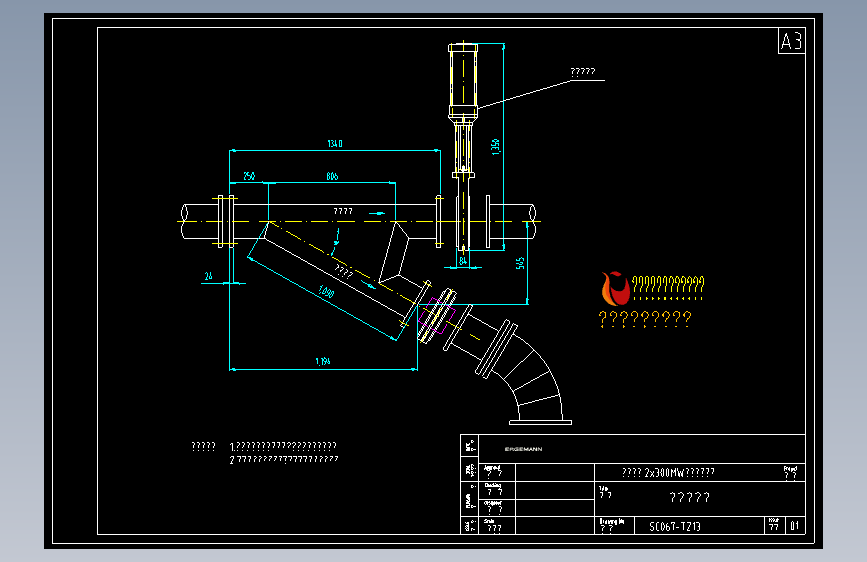
Task: Pick the 24 flange dimension text
Action: pyautogui.click(x=208, y=276)
